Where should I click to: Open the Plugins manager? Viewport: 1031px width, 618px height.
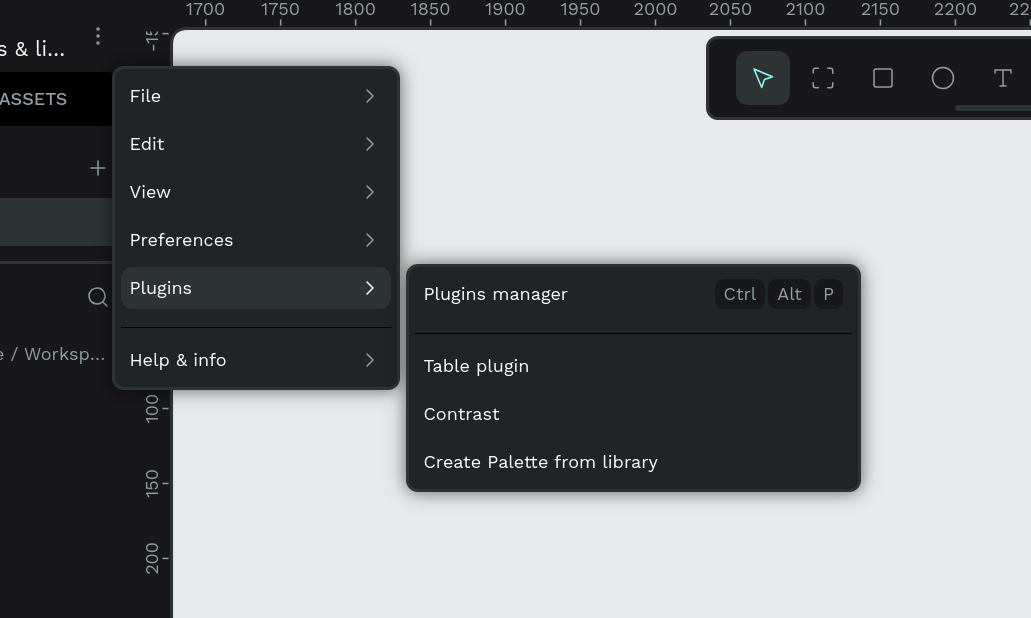point(495,294)
